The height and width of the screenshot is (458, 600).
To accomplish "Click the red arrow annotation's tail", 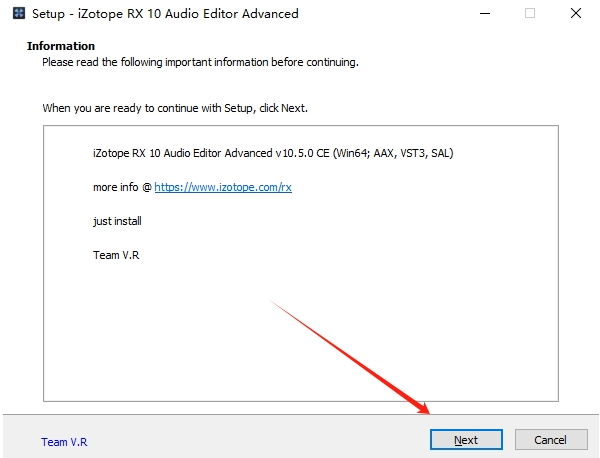I will pyautogui.click(x=273, y=298).
